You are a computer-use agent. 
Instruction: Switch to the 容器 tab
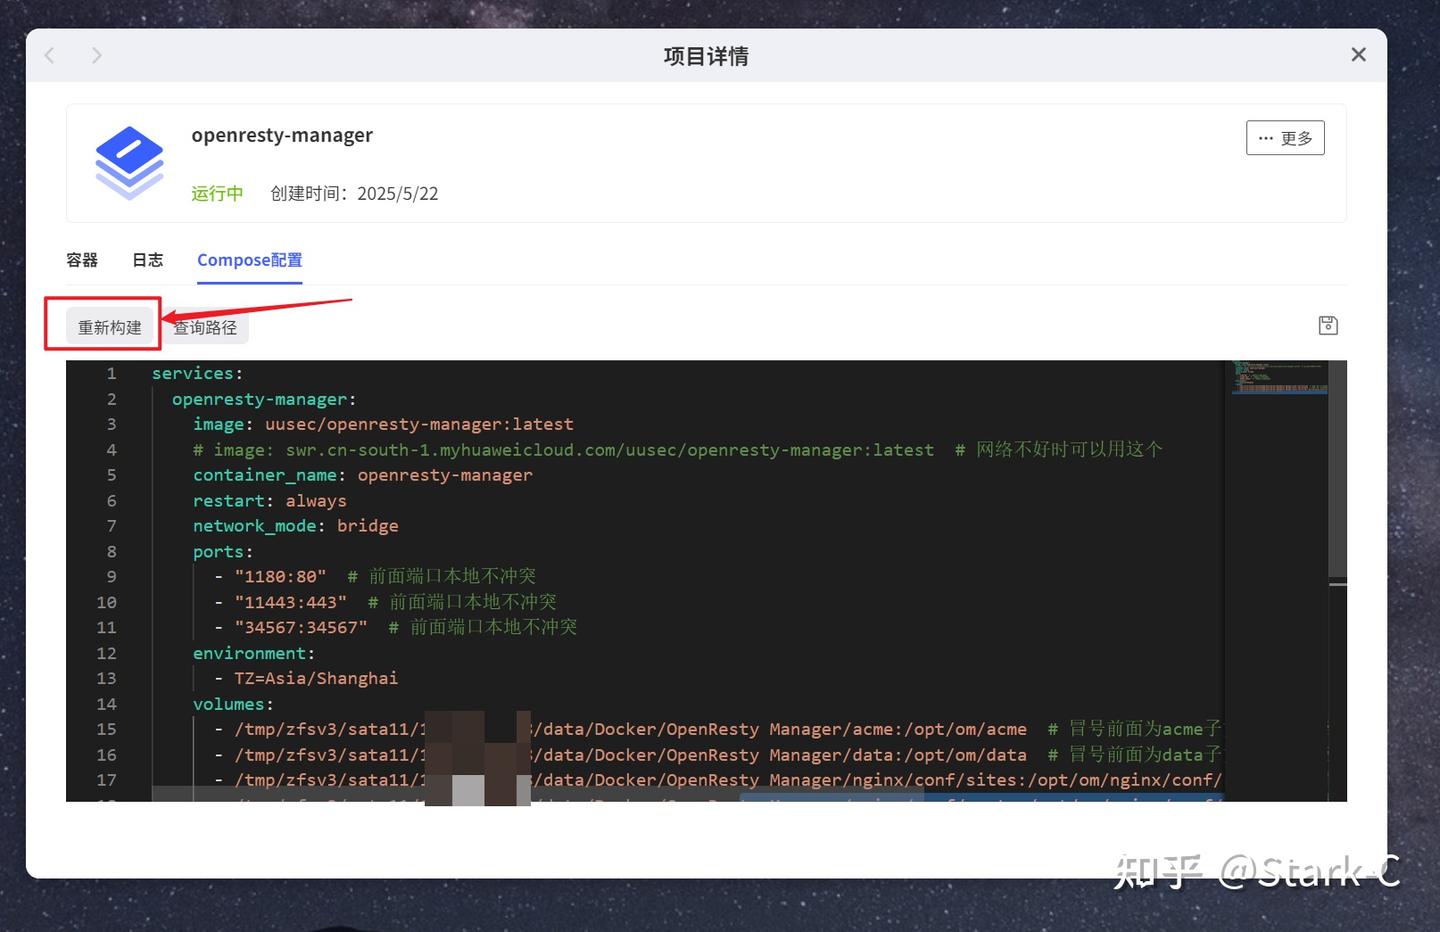pos(81,259)
